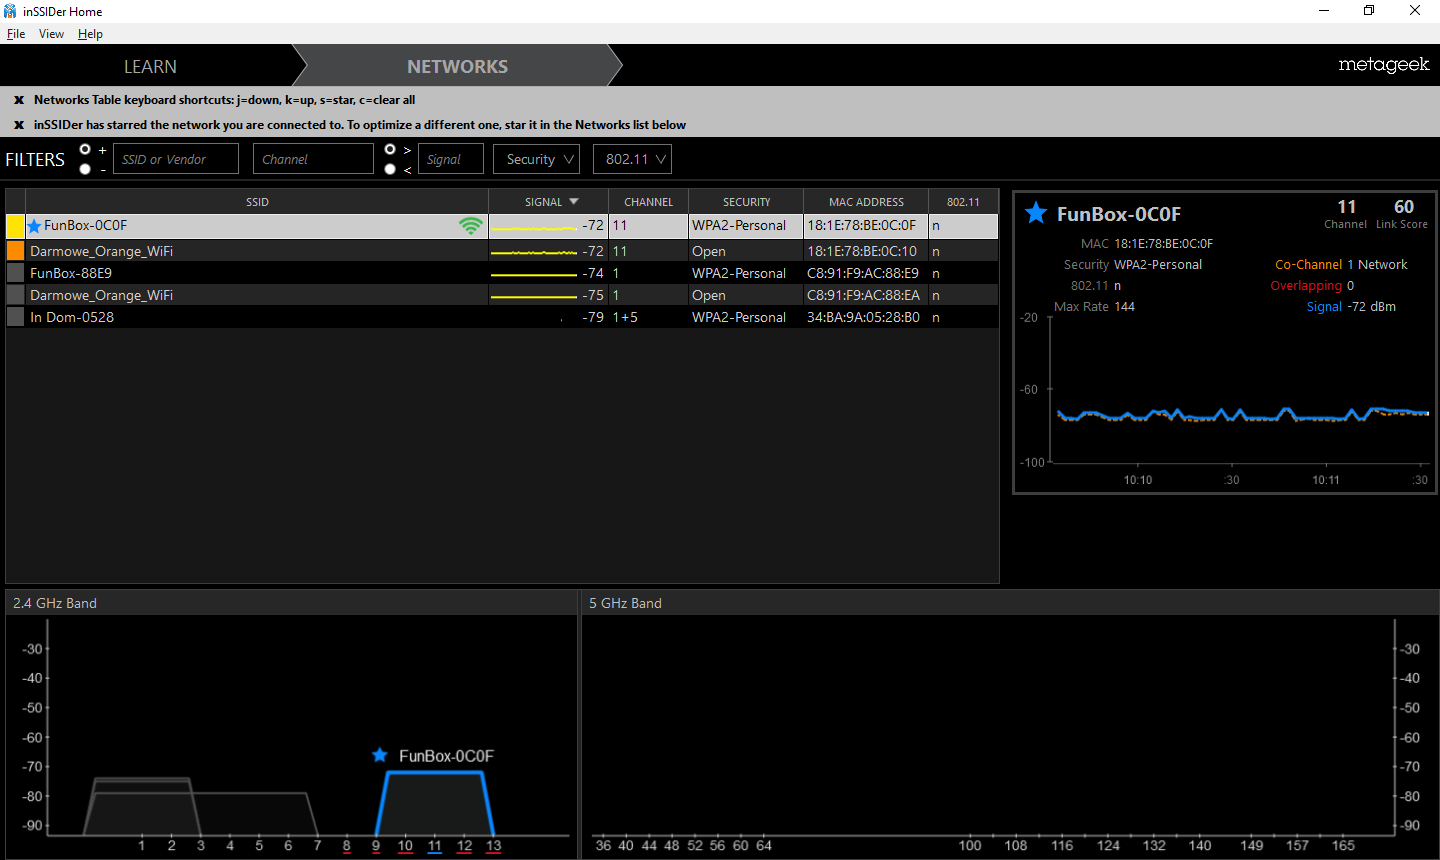Open the View menu
This screenshot has width=1440, height=860.
51,34
